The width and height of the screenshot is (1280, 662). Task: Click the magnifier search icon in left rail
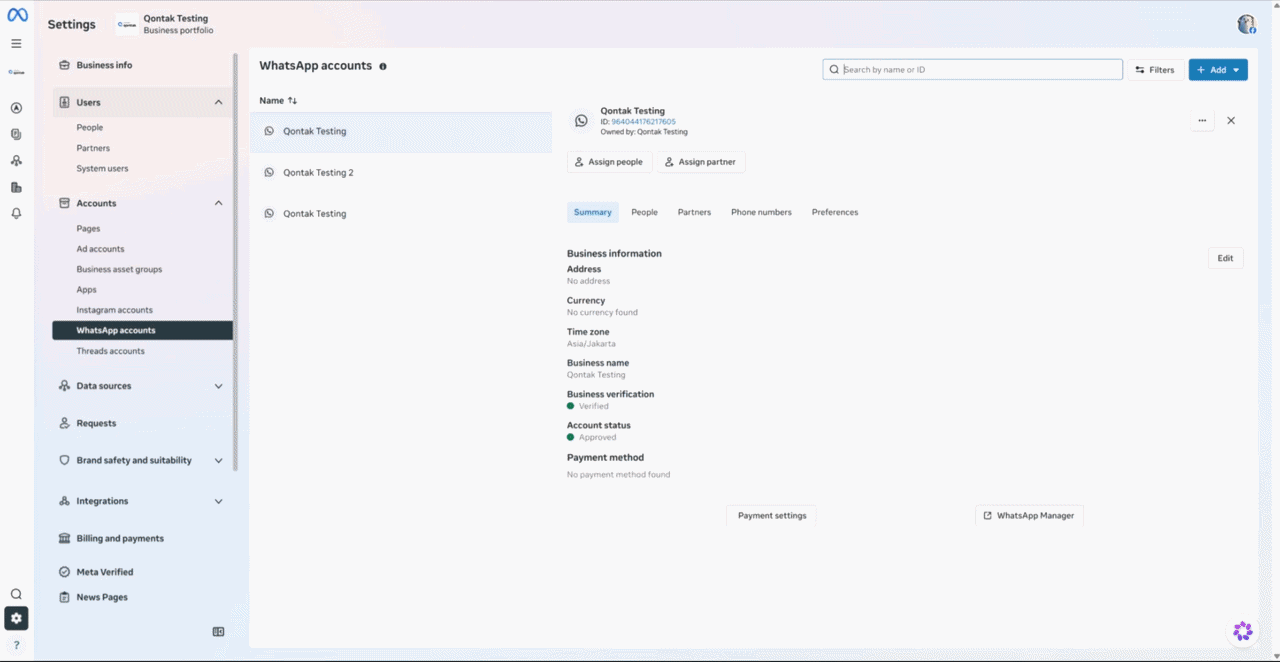click(16, 594)
